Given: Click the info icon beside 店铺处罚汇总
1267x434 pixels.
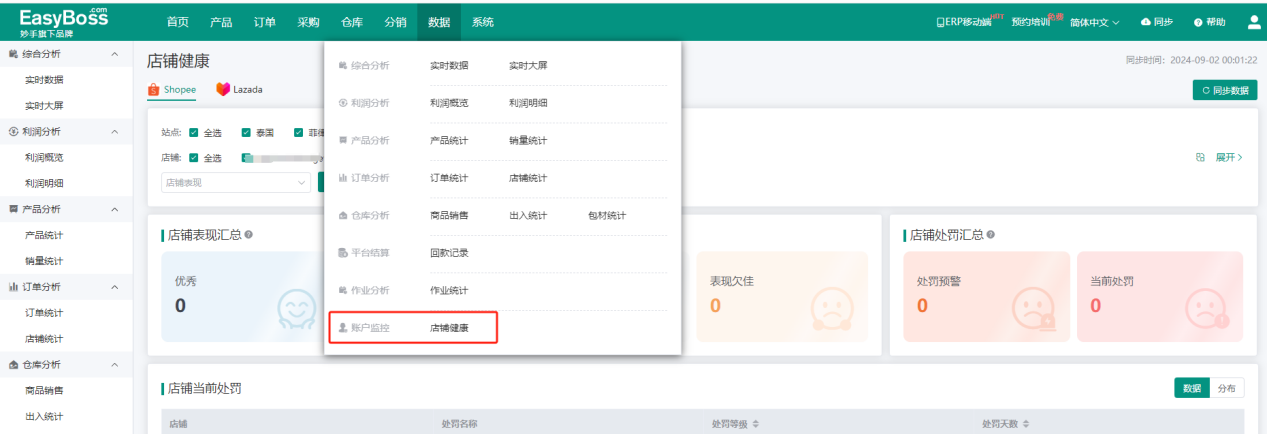Looking at the screenshot, I should 990,235.
